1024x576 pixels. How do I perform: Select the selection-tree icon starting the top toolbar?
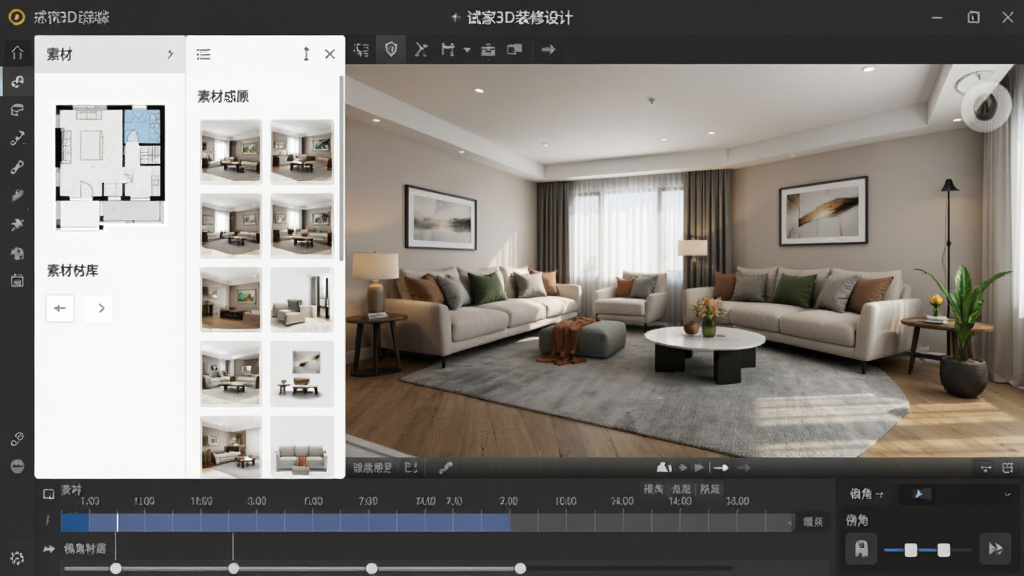pyautogui.click(x=361, y=50)
